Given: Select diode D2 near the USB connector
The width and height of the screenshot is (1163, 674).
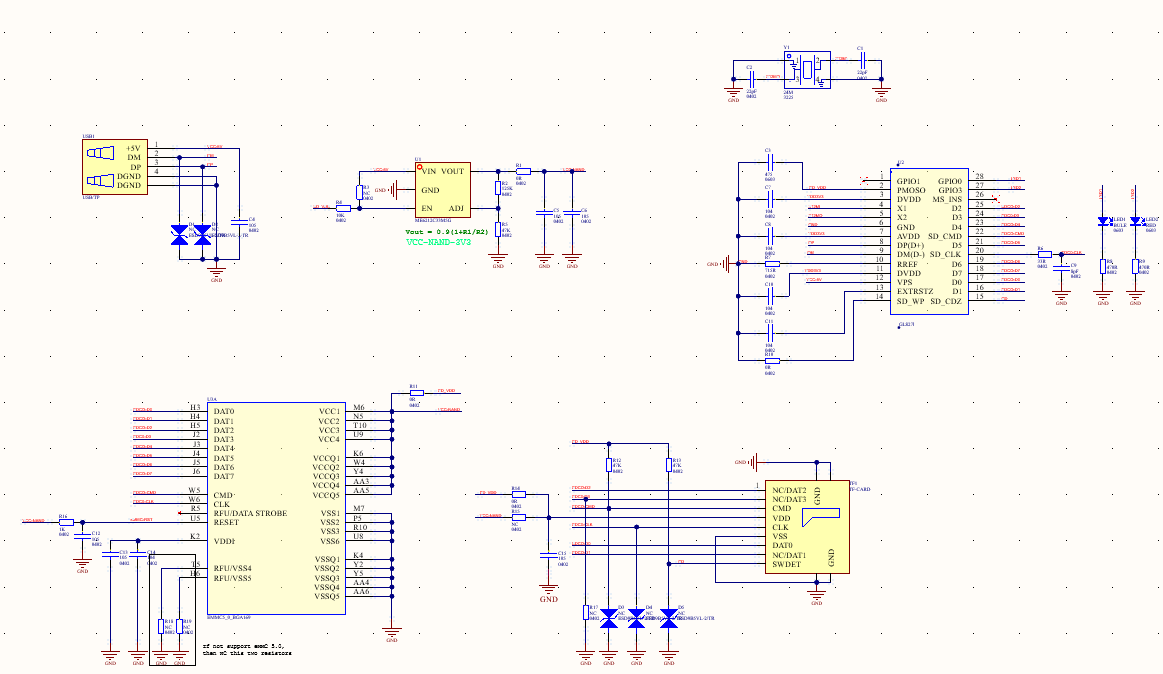Looking at the screenshot, I should [202, 236].
